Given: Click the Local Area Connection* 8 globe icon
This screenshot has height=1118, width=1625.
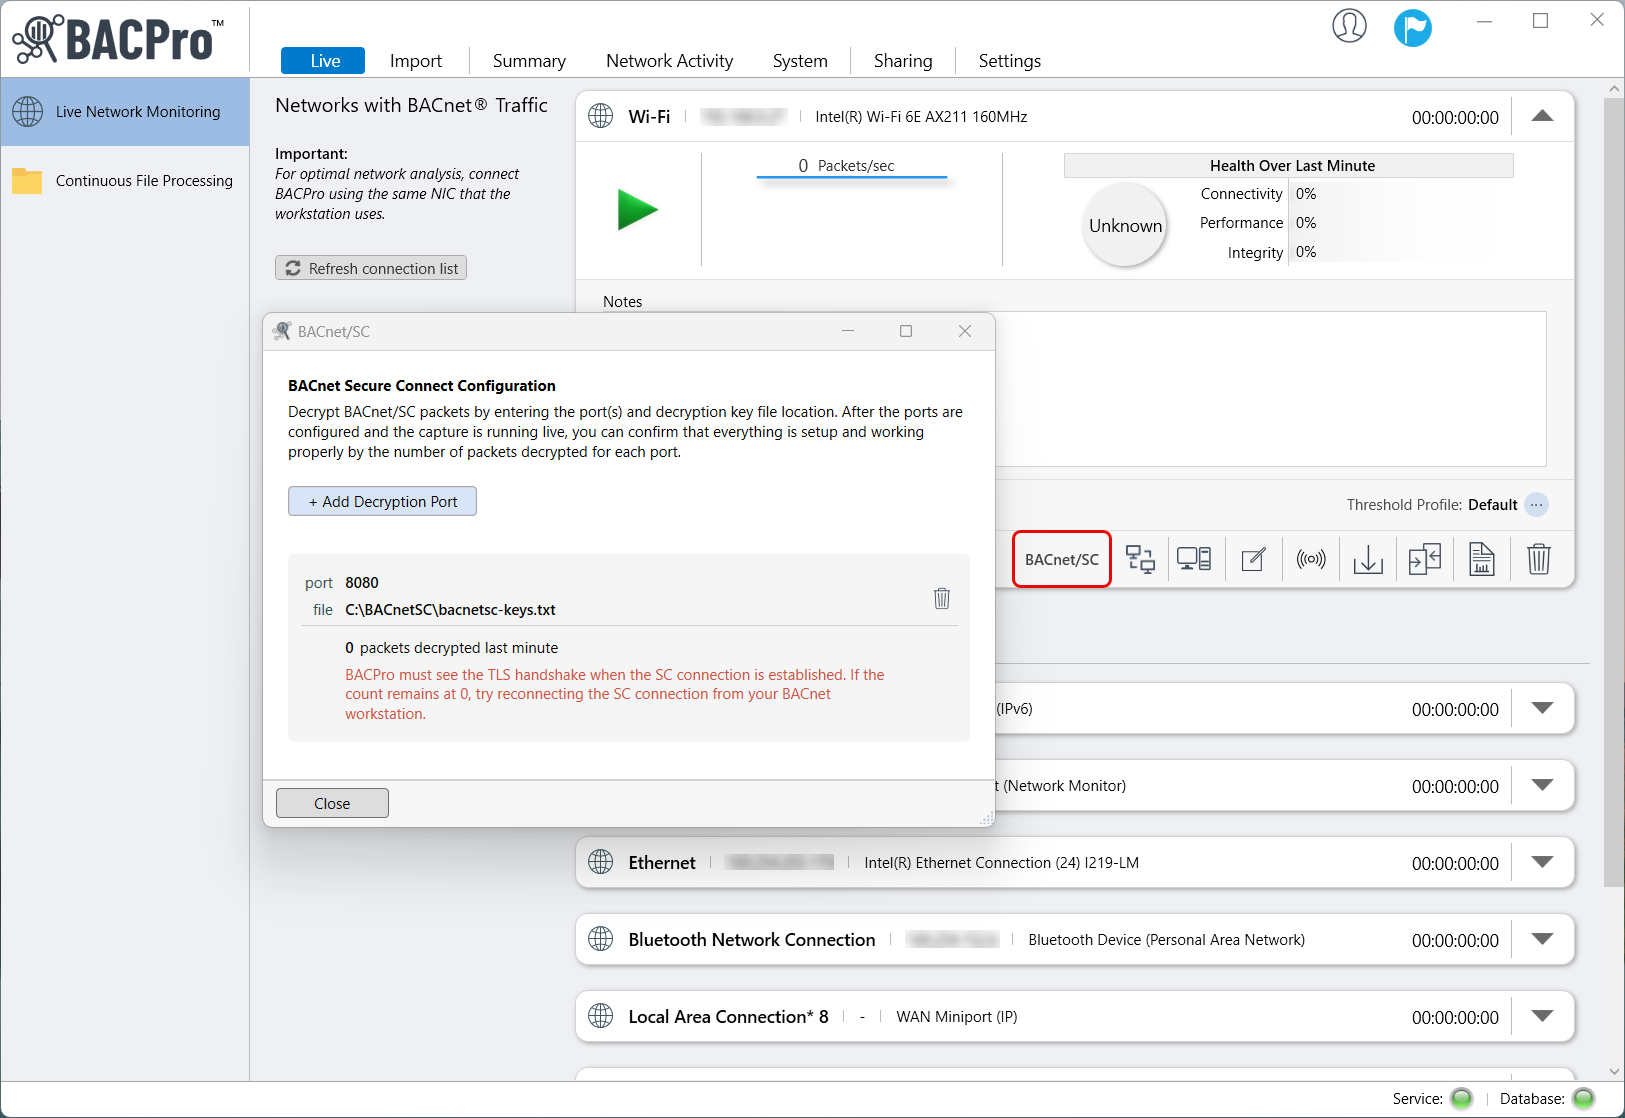Looking at the screenshot, I should coord(601,1016).
